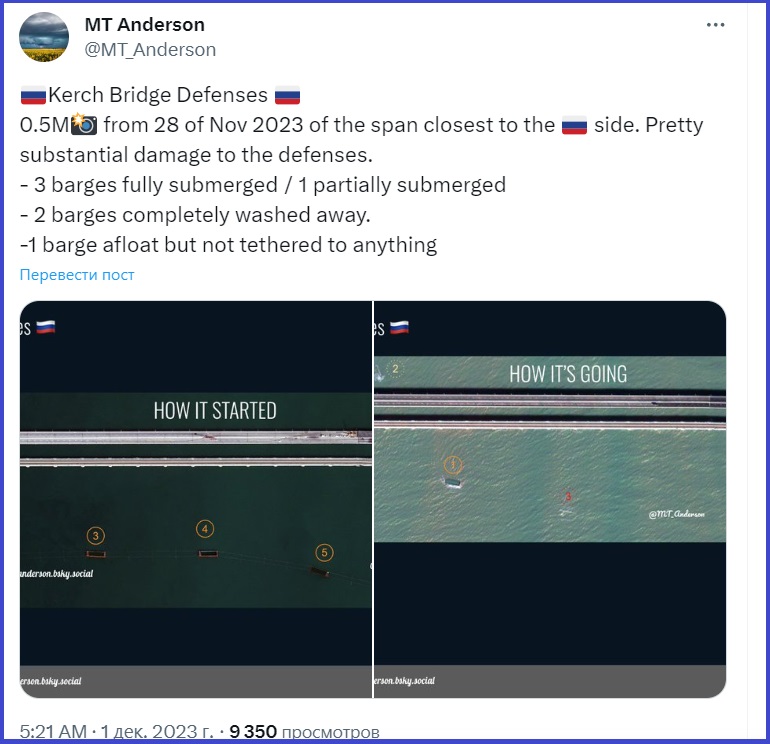This screenshot has height=744, width=770.
Task: Click dotted marker 2 on right image
Action: pyautogui.click(x=395, y=369)
